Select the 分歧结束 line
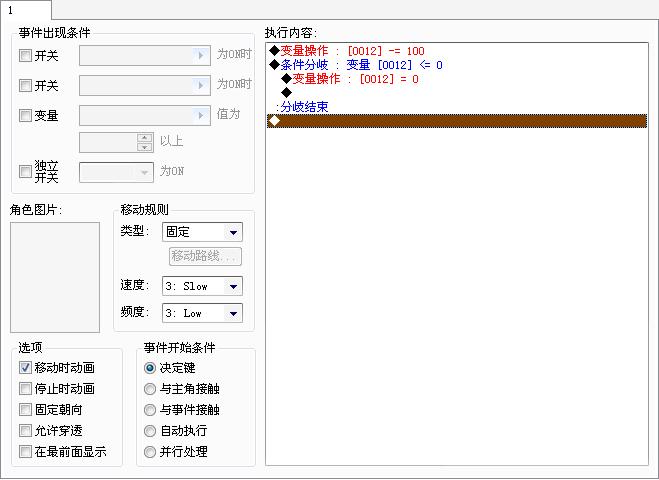 pyautogui.click(x=457, y=106)
